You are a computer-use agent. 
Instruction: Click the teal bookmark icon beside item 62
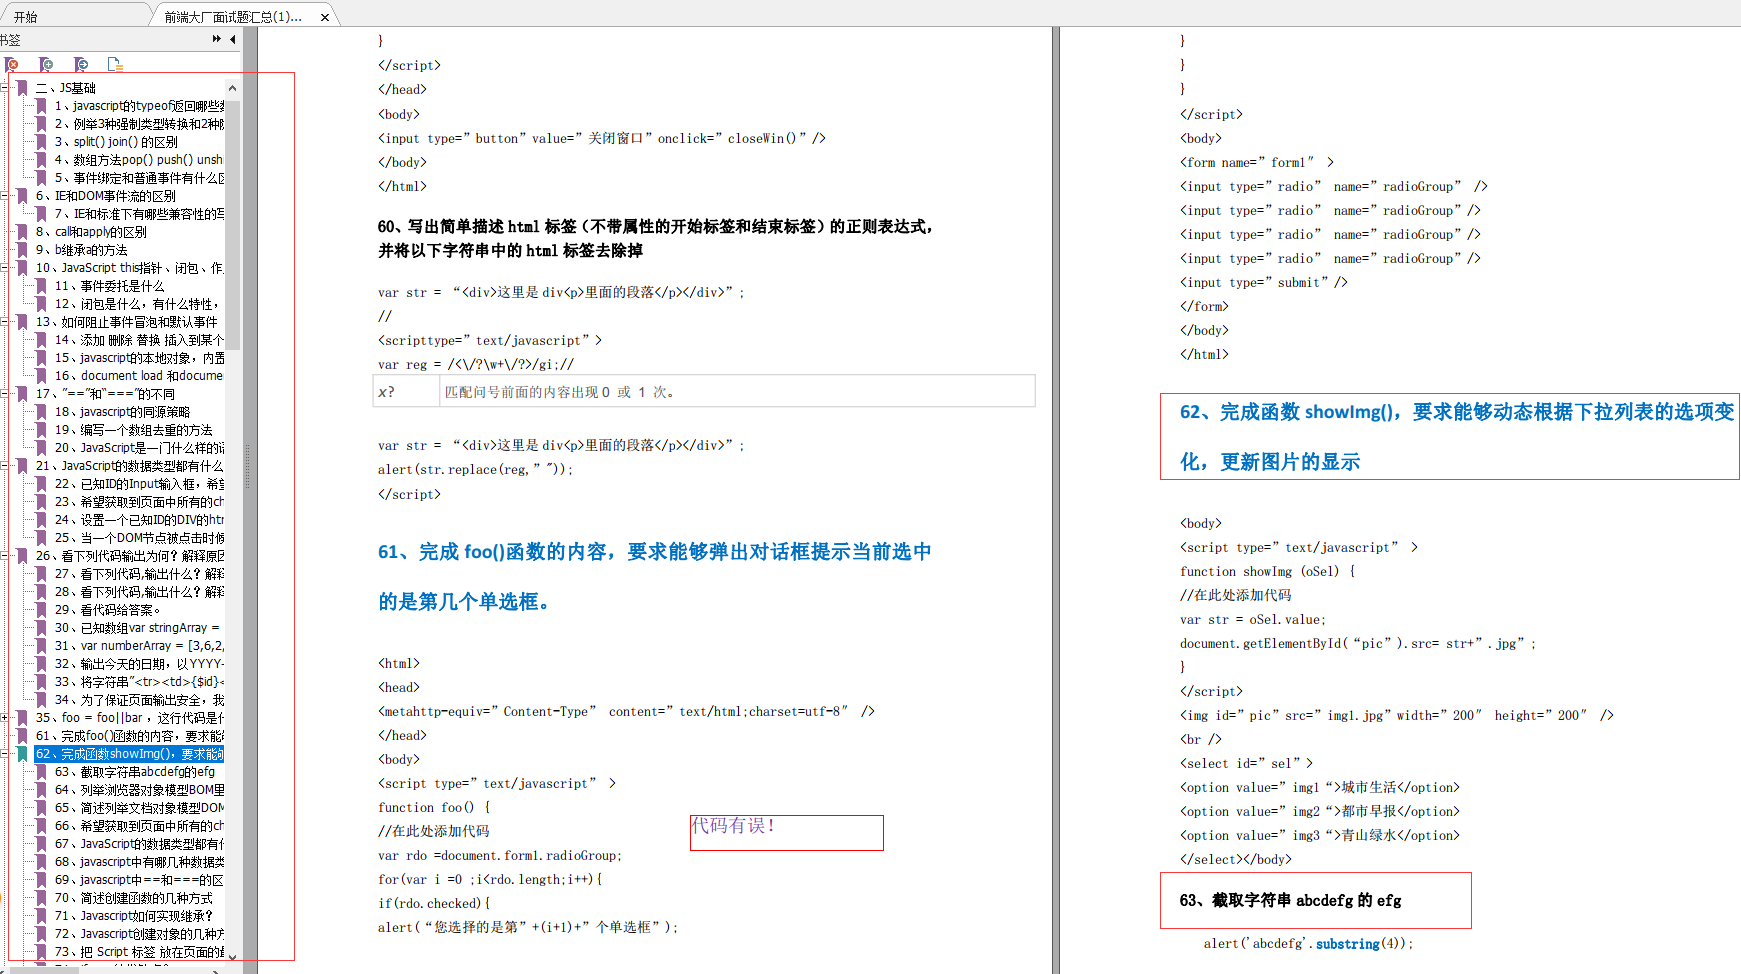point(22,754)
